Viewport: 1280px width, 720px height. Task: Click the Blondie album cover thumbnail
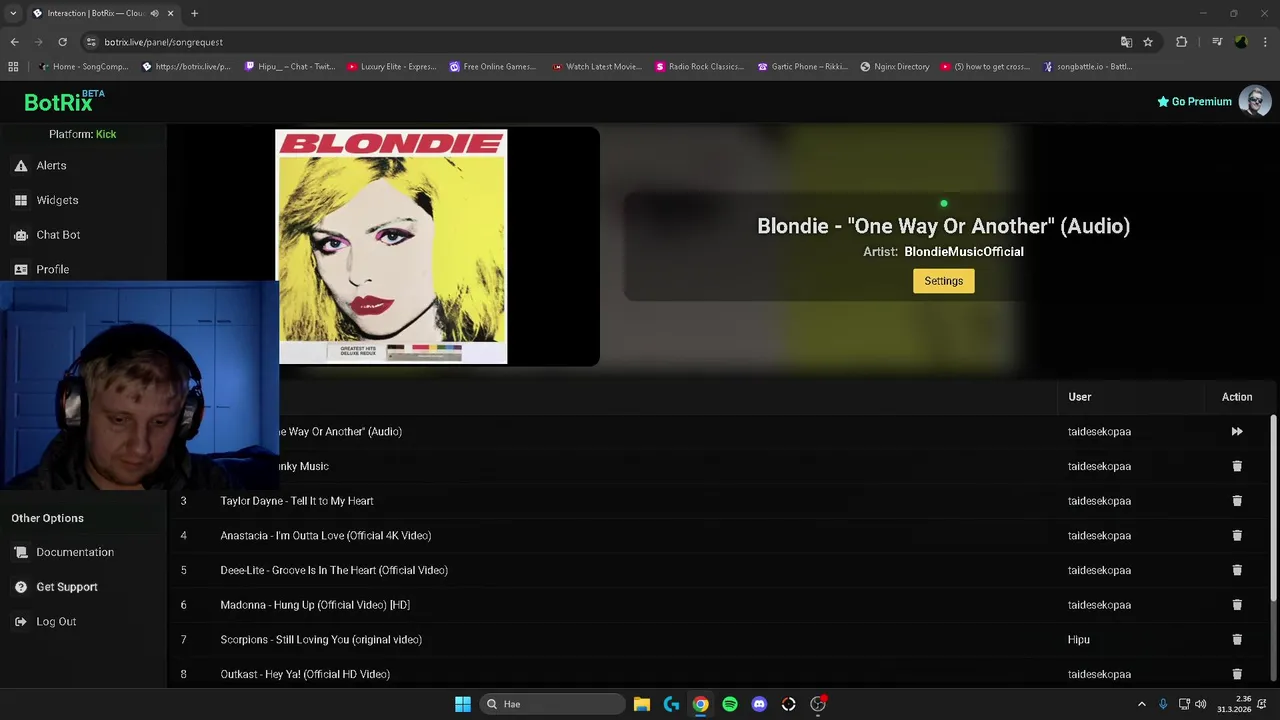click(391, 246)
